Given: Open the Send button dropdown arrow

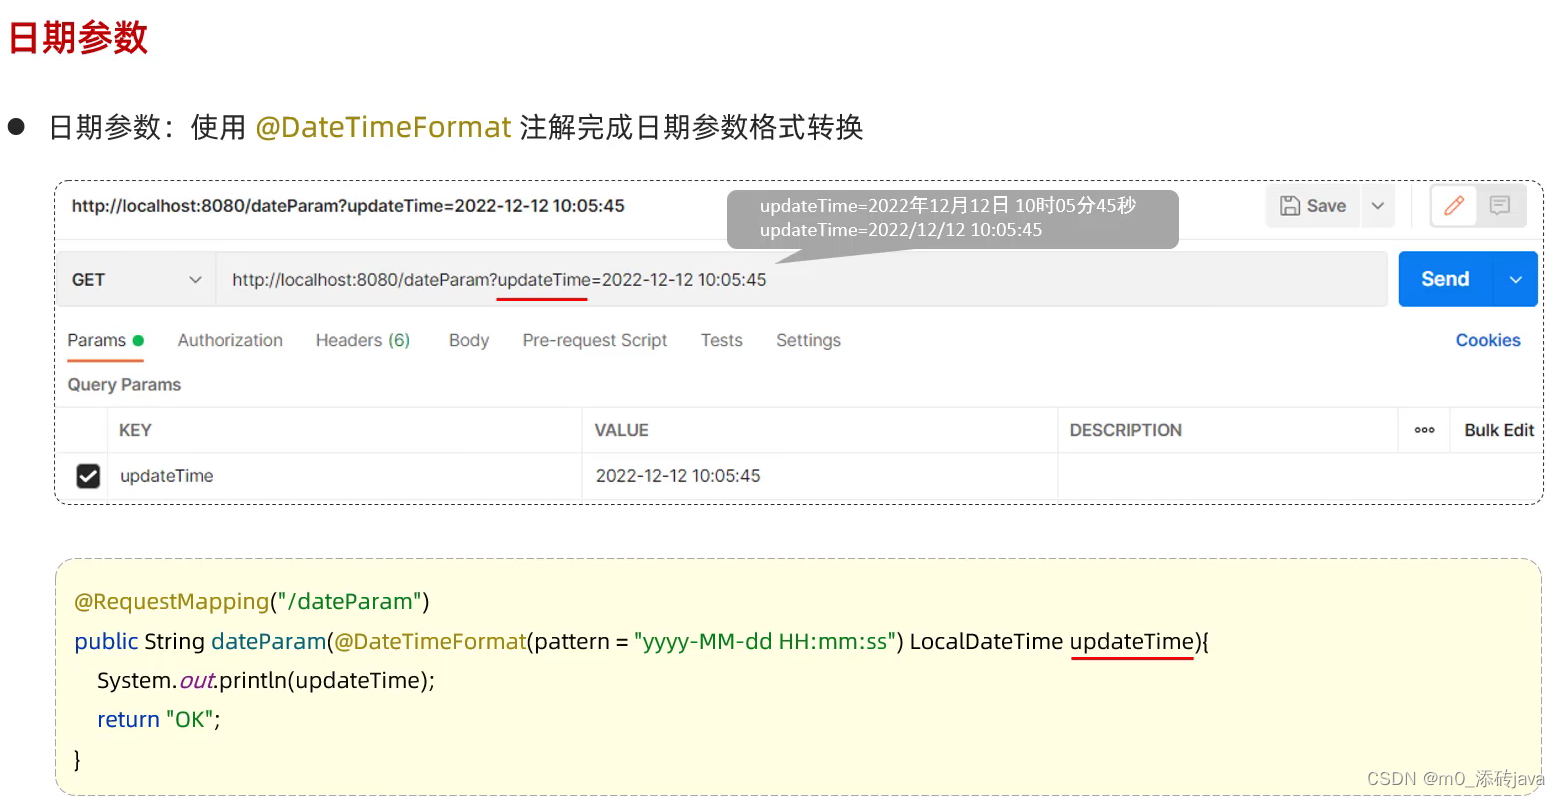Looking at the screenshot, I should tap(1515, 279).
